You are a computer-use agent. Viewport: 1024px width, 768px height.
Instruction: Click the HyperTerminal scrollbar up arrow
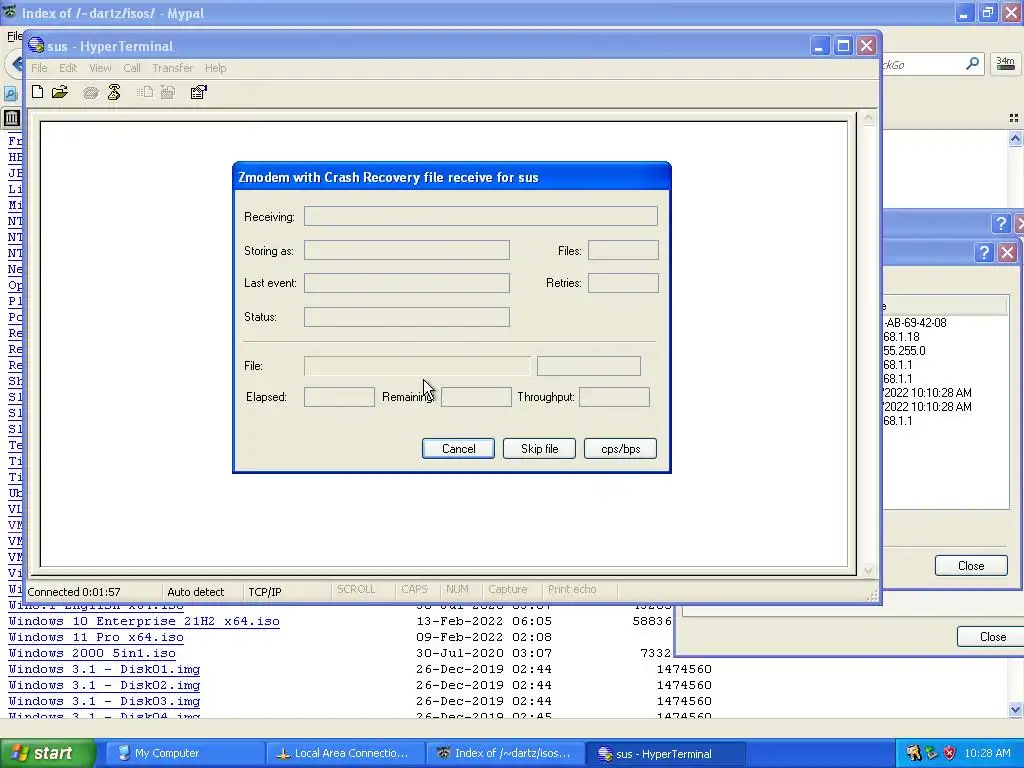[x=868, y=118]
